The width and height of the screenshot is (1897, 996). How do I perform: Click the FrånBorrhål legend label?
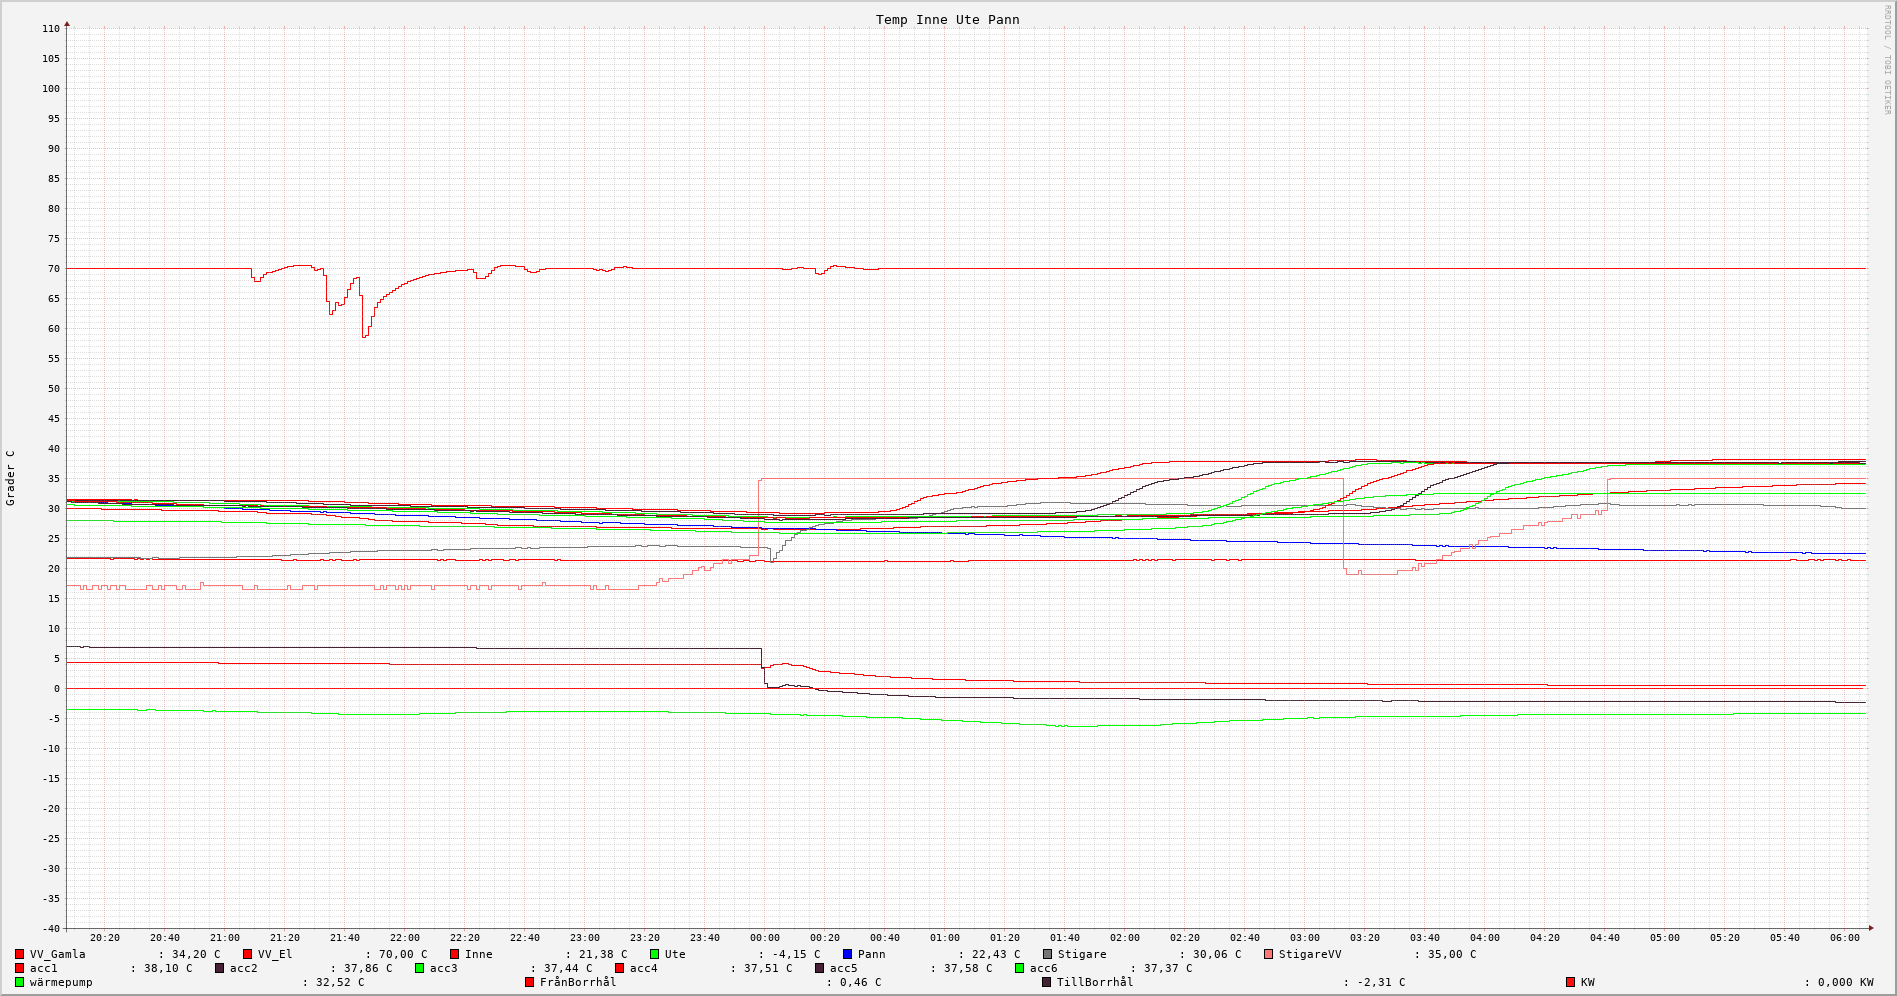578,982
